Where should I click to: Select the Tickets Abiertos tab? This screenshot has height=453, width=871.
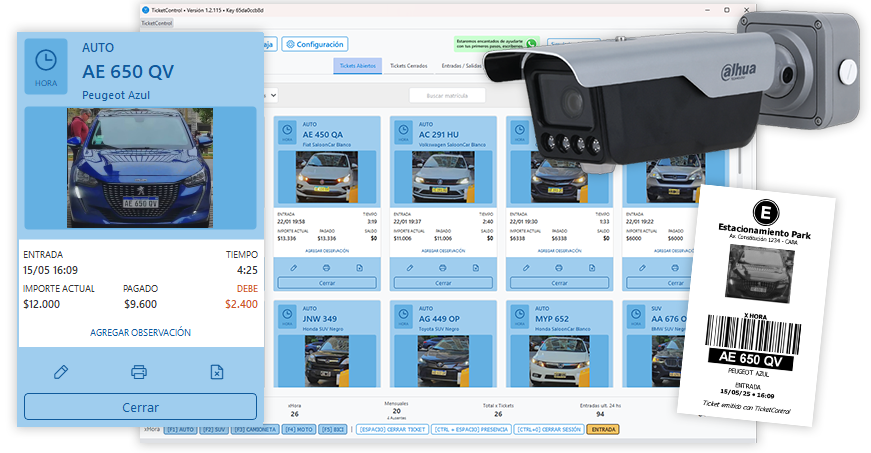pyautogui.click(x=360, y=66)
